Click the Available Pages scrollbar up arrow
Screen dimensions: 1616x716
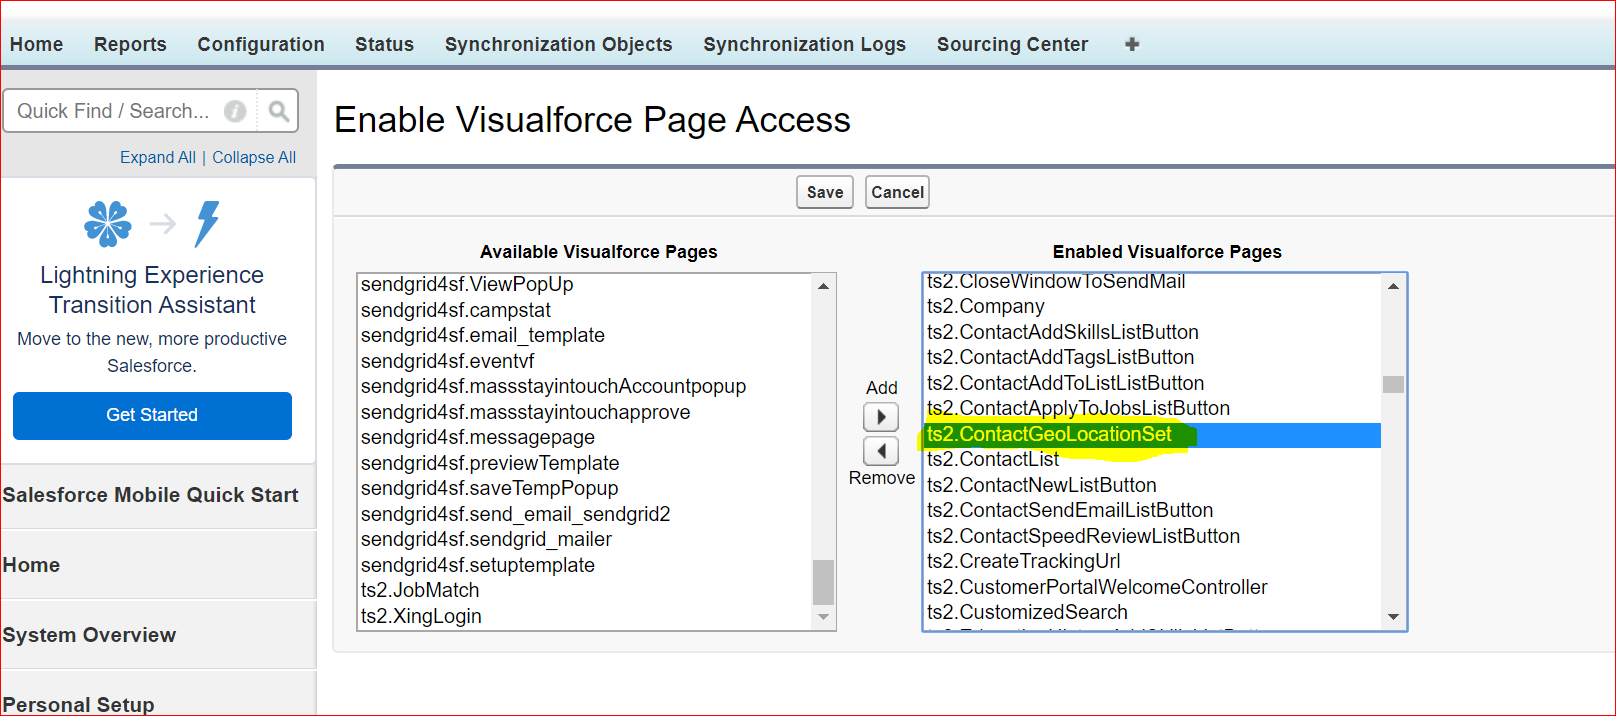coord(823,286)
